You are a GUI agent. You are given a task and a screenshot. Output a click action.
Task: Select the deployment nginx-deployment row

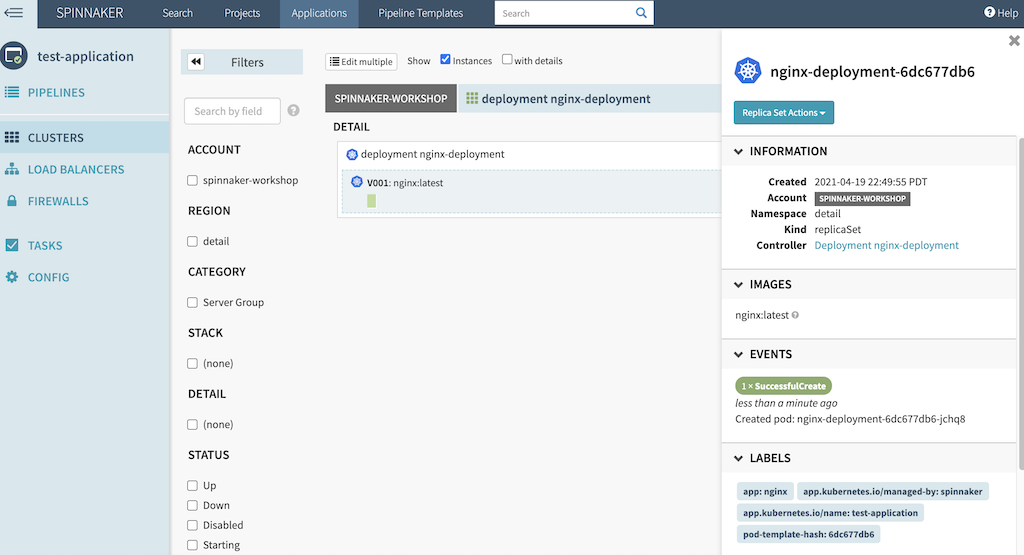[529, 154]
